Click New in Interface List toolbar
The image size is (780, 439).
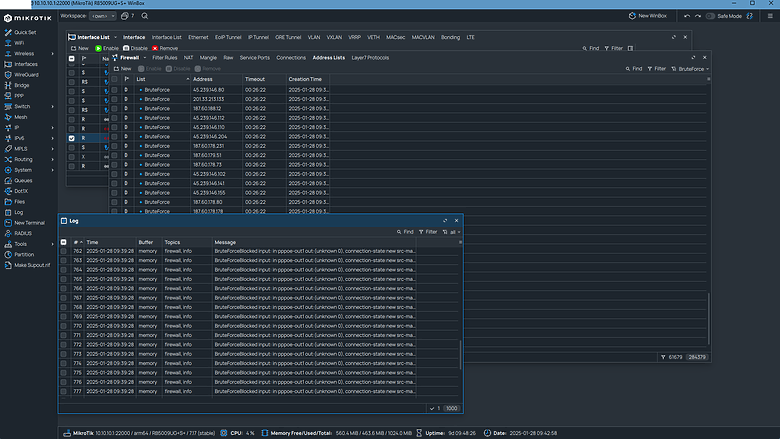click(80, 48)
